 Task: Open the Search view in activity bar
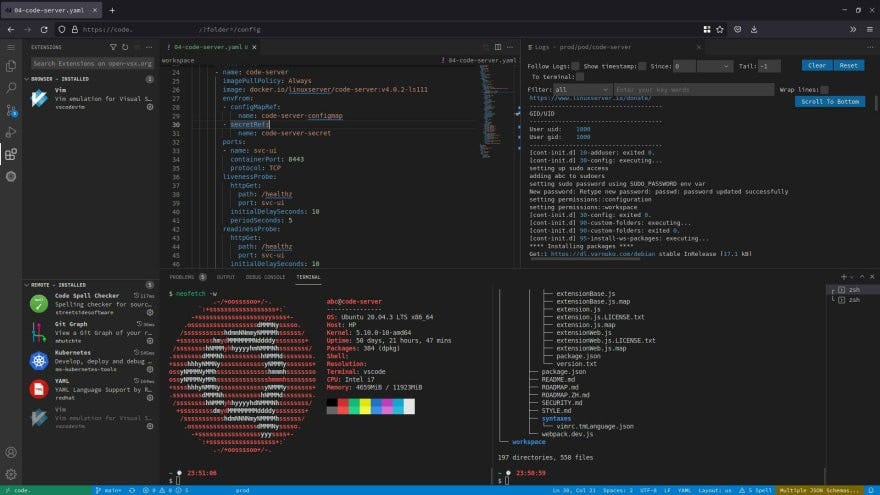click(x=11, y=88)
